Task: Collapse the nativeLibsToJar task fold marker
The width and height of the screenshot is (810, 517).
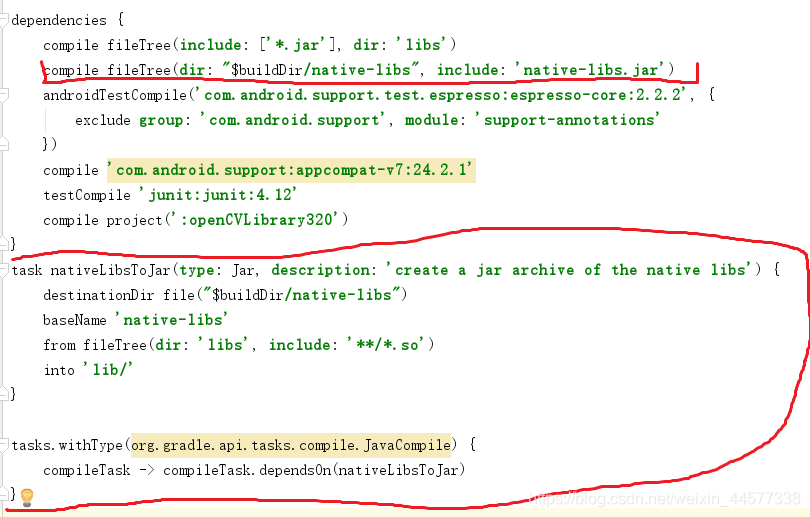Action: pos(4,270)
